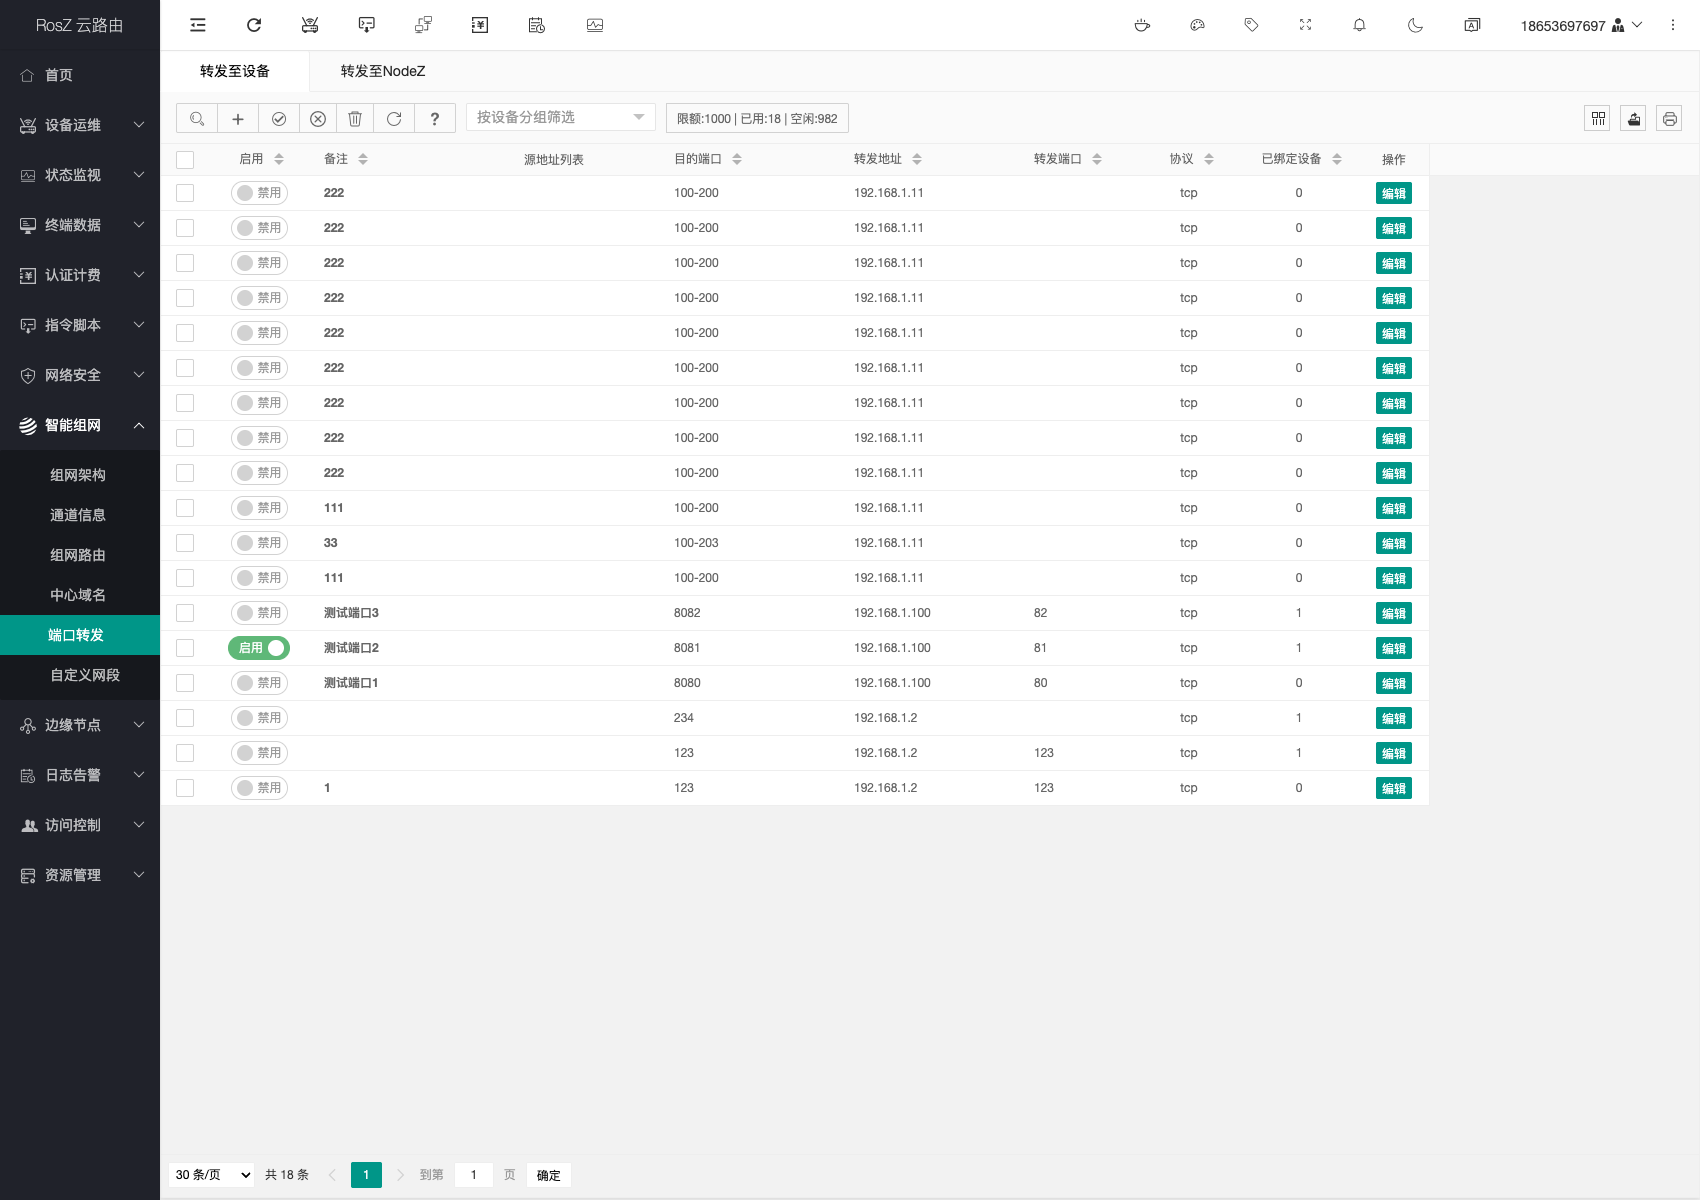Click the search magnifier toolbar icon

pos(197,119)
